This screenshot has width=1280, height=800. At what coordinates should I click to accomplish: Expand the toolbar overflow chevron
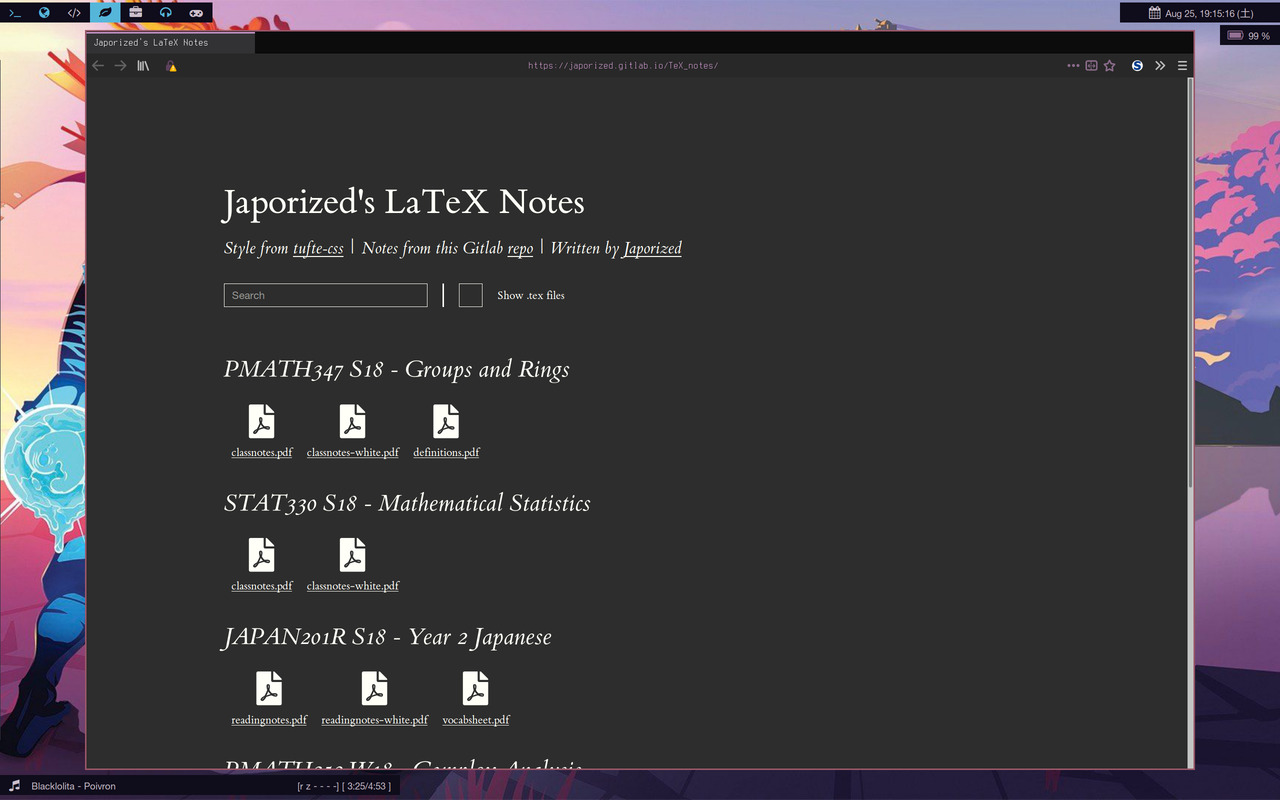pos(1160,66)
